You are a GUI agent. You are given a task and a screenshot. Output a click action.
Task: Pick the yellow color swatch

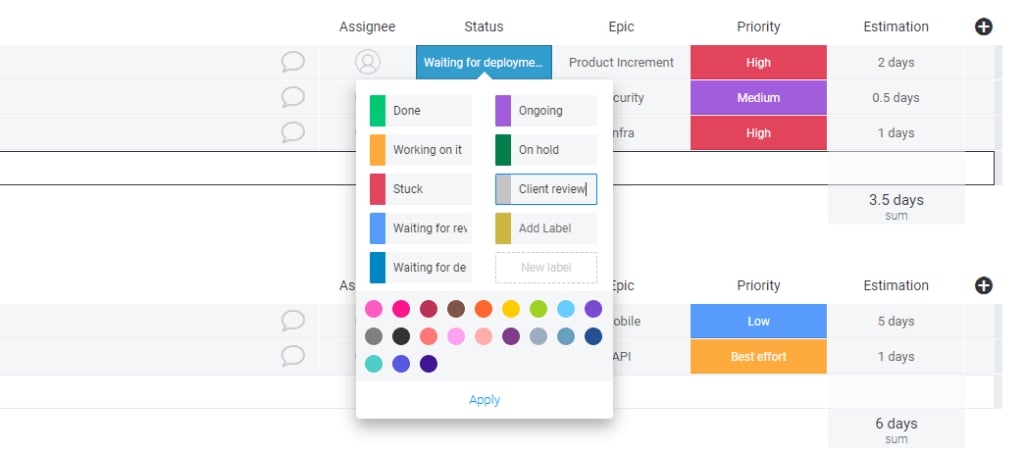511,309
